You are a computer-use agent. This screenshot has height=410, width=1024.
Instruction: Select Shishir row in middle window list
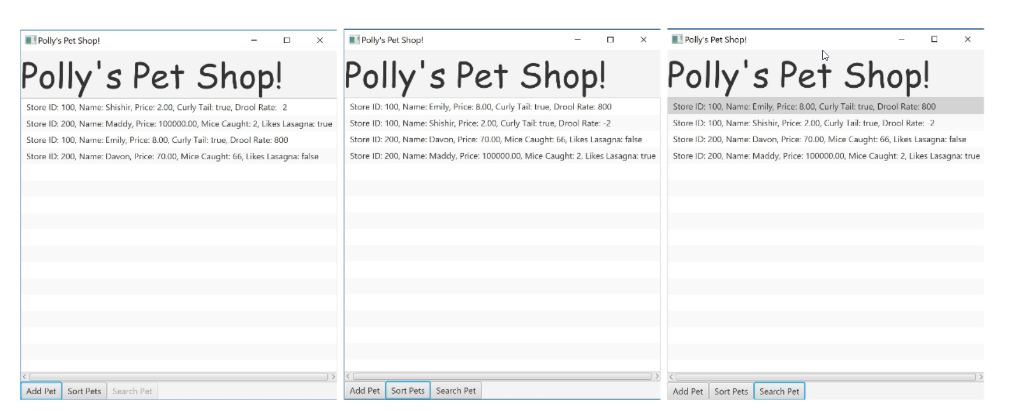(502, 123)
